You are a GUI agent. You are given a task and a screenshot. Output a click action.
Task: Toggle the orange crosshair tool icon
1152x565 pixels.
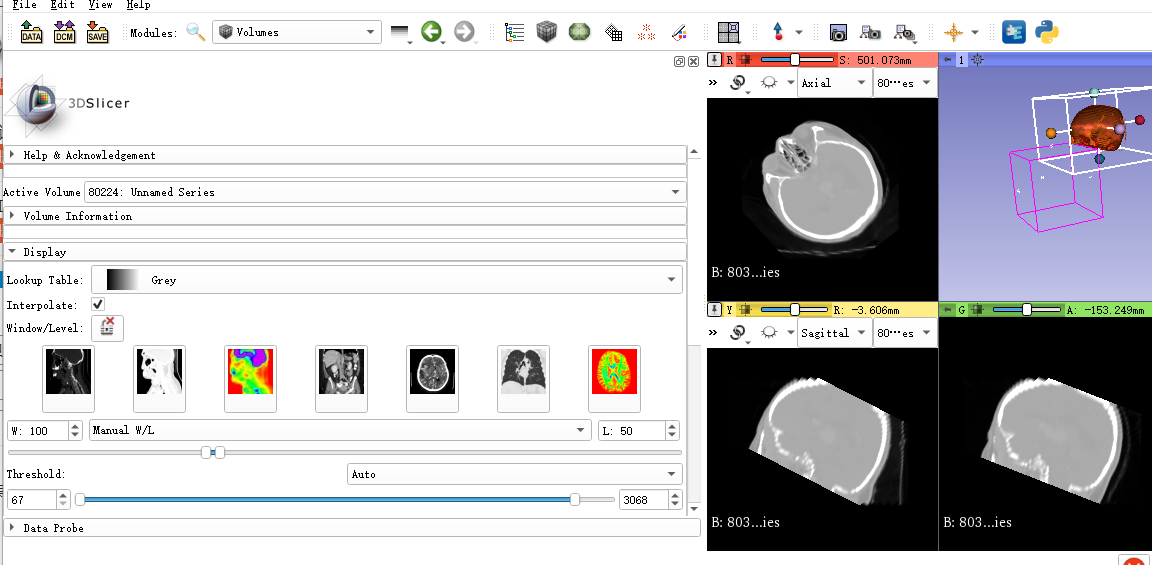tap(954, 32)
